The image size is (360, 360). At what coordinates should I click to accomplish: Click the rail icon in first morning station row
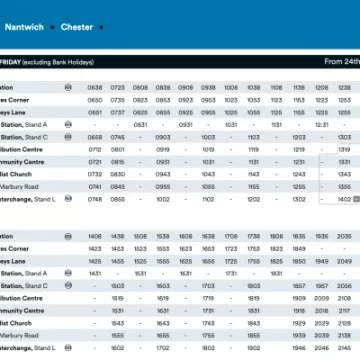[x=68, y=87]
